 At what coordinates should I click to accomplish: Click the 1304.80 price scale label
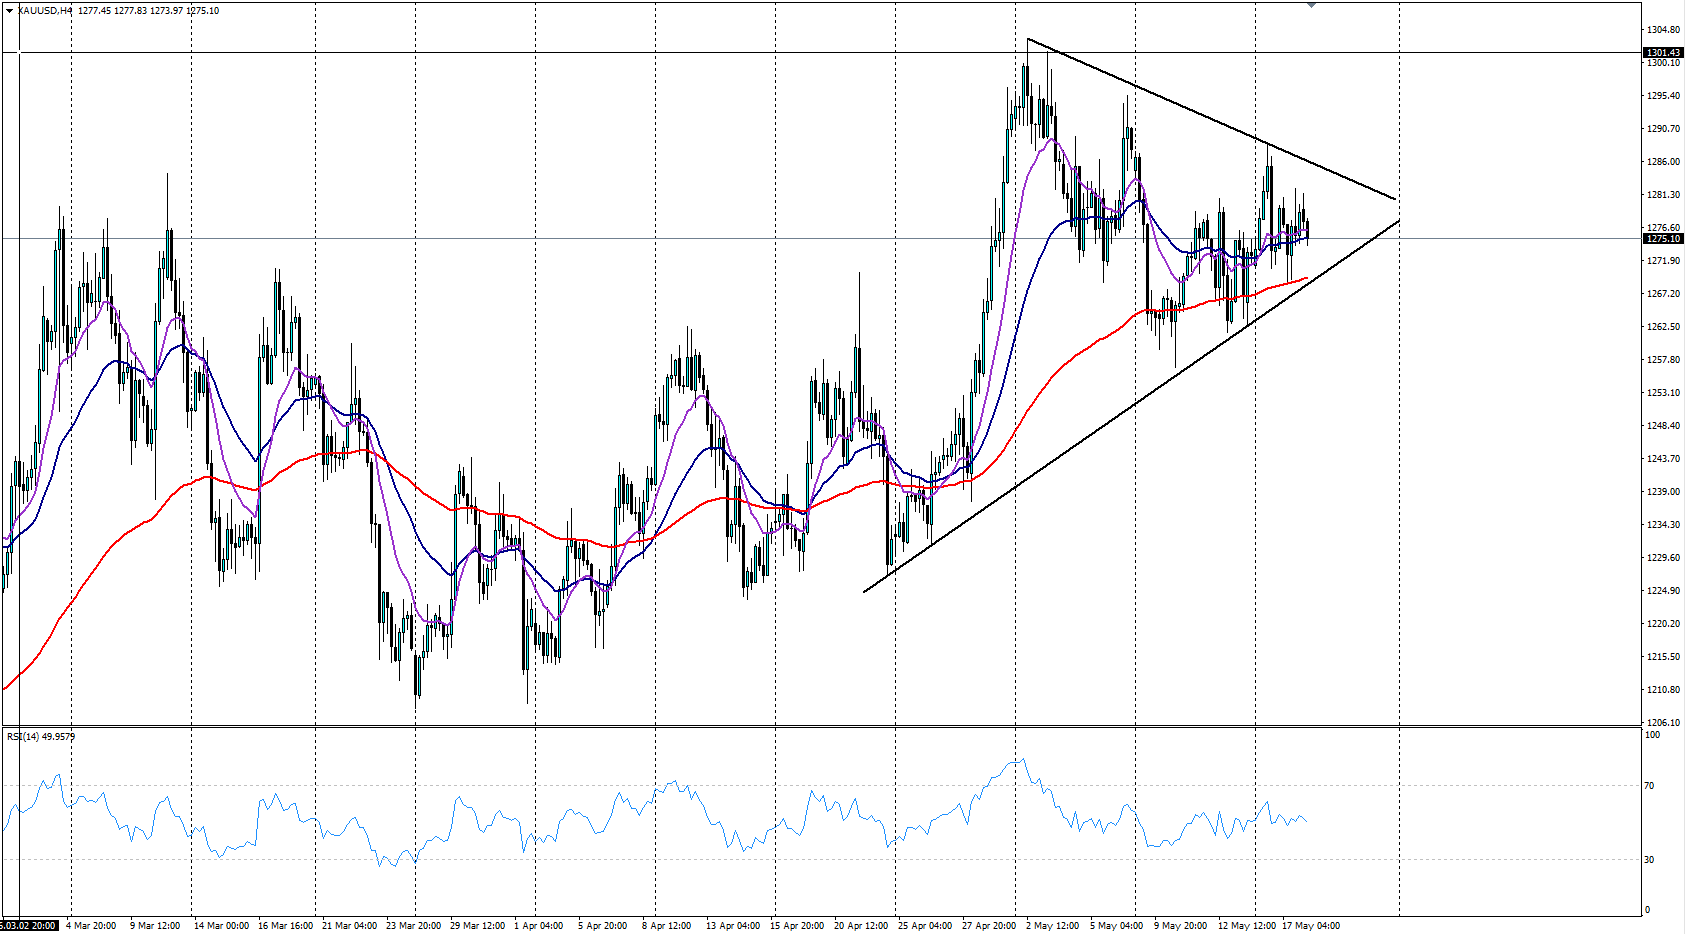click(x=1663, y=30)
